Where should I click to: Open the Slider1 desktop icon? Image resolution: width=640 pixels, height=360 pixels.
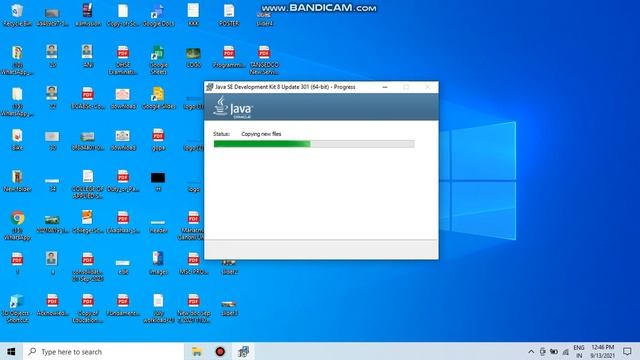229,307
